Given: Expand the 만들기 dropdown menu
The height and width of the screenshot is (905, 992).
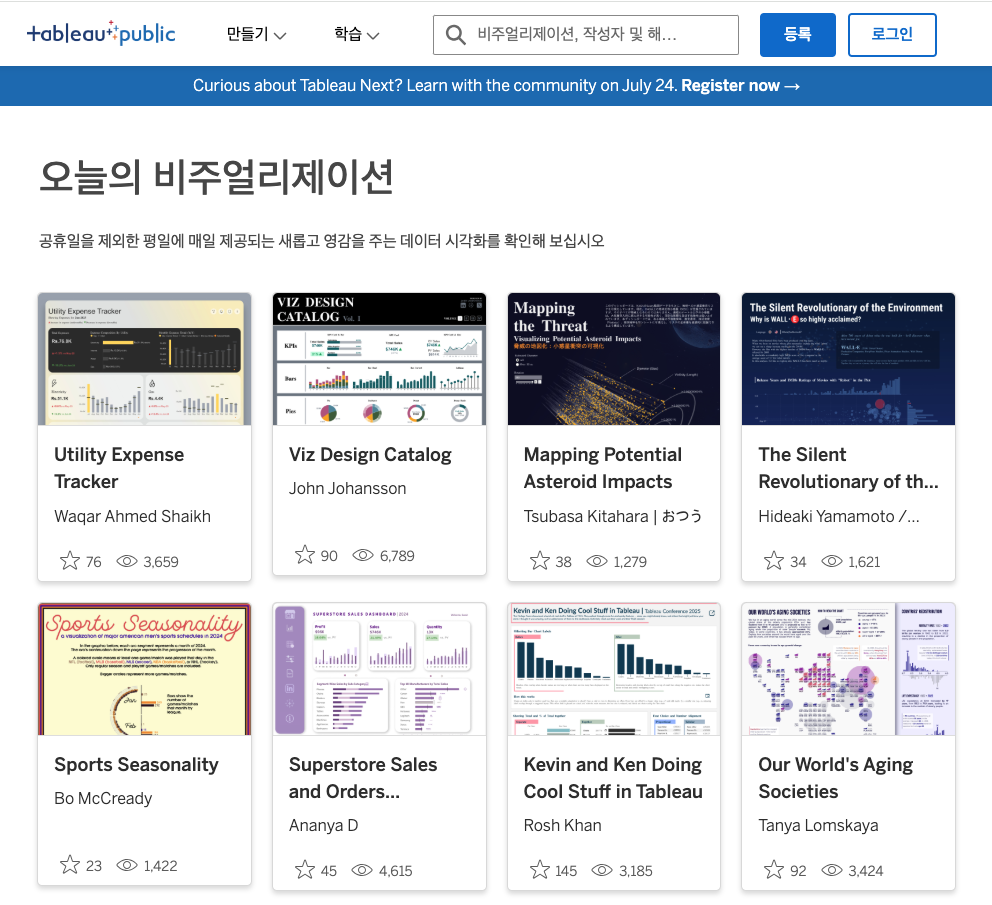Looking at the screenshot, I should point(256,35).
